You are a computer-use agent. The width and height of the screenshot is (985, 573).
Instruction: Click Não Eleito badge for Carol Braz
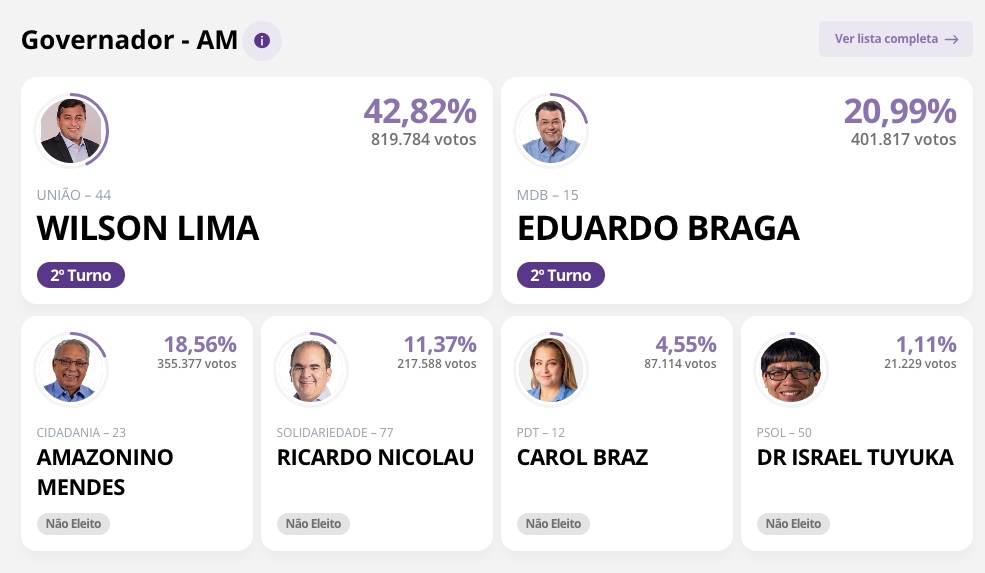[553, 523]
